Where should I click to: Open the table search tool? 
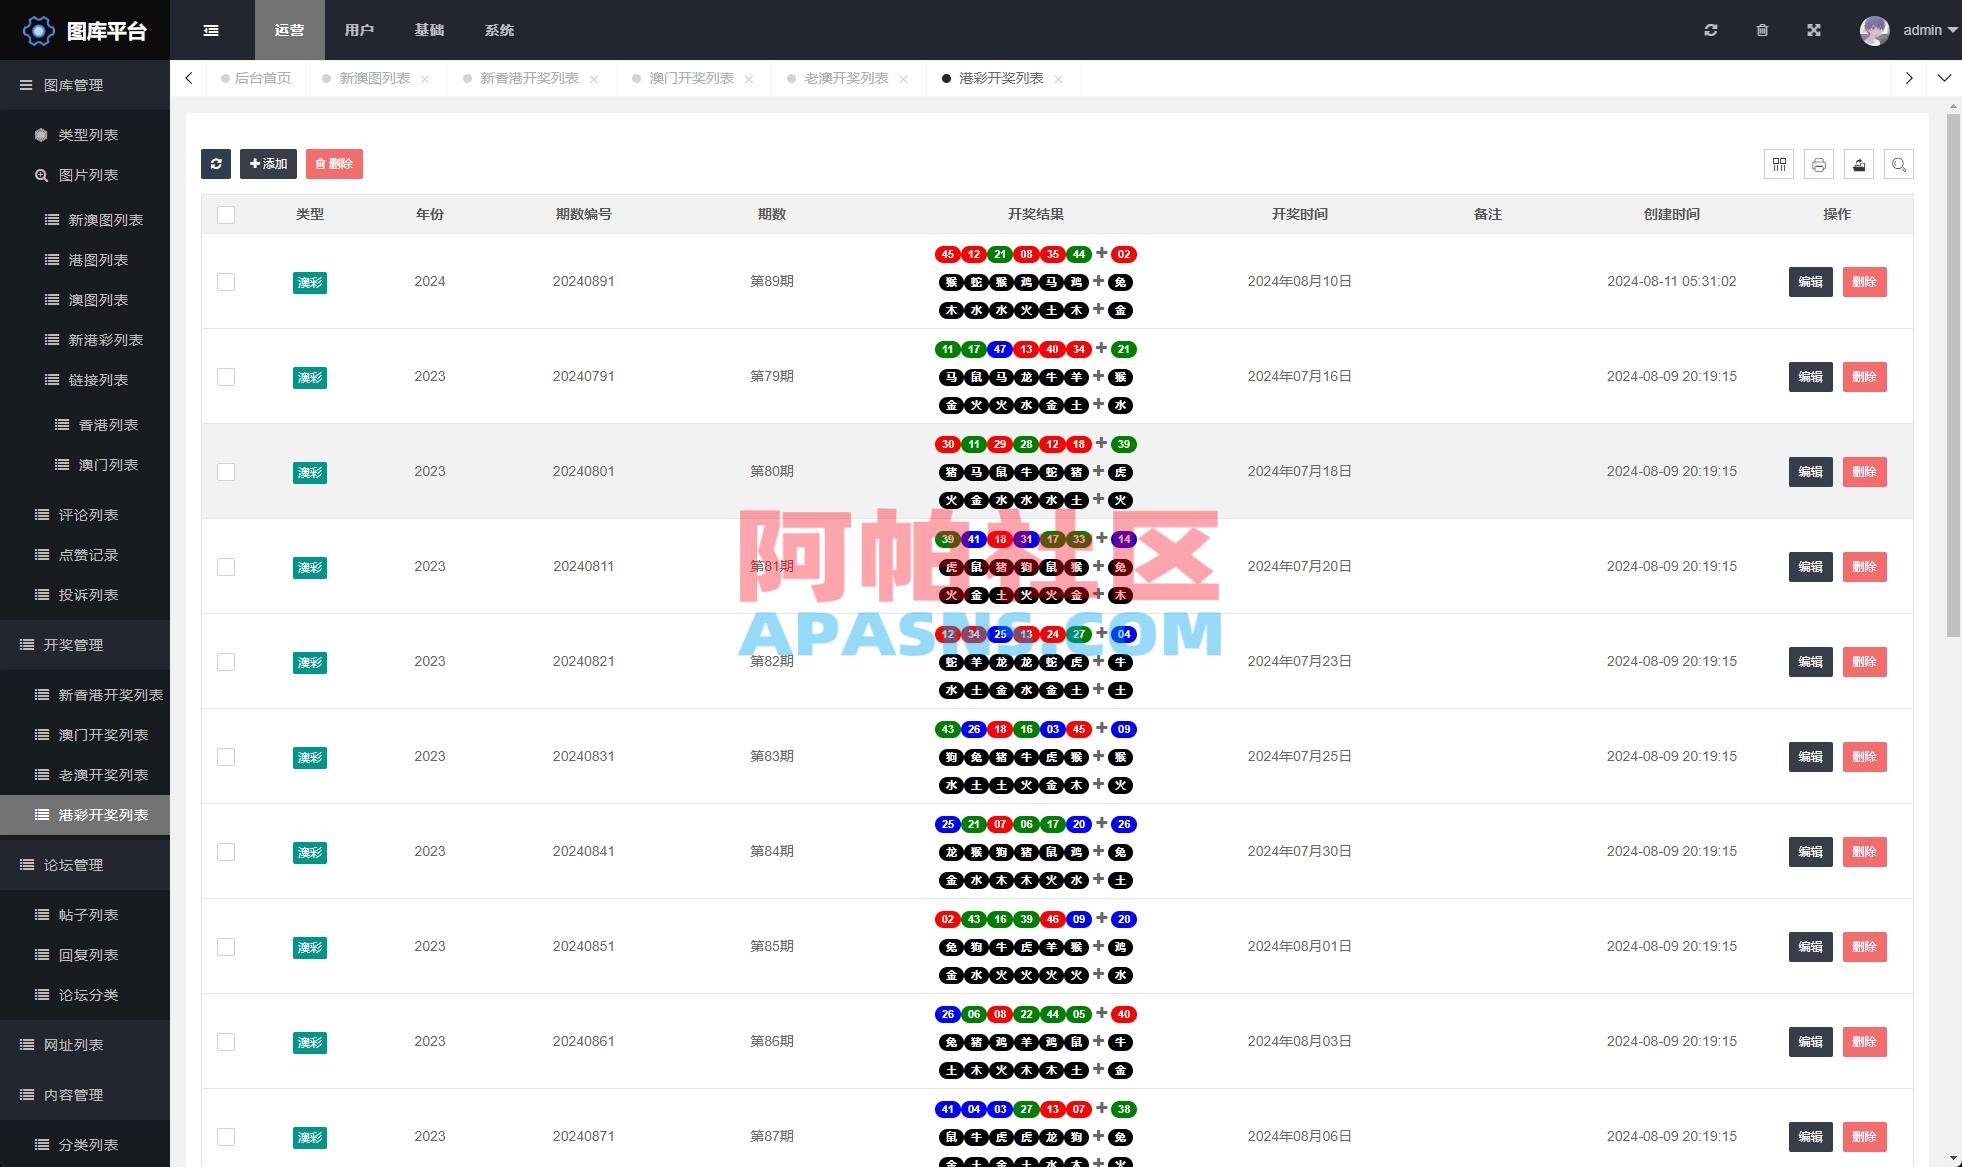[1899, 164]
